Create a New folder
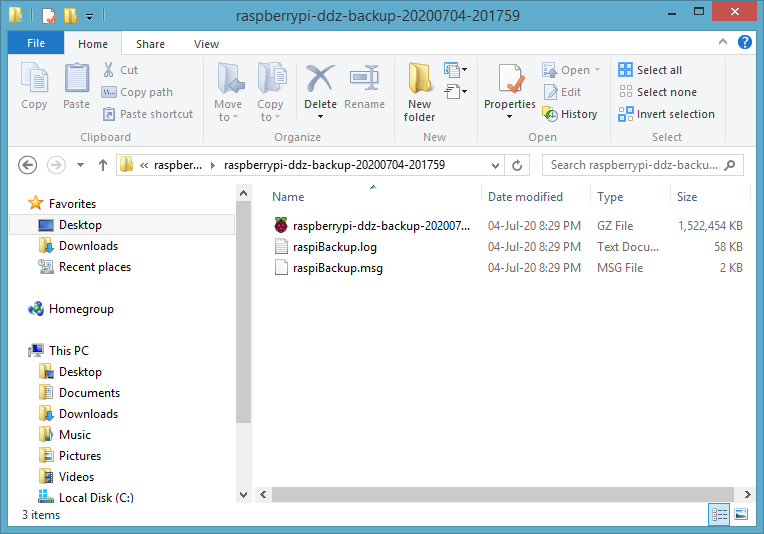Image resolution: width=764 pixels, height=534 pixels. click(x=420, y=92)
